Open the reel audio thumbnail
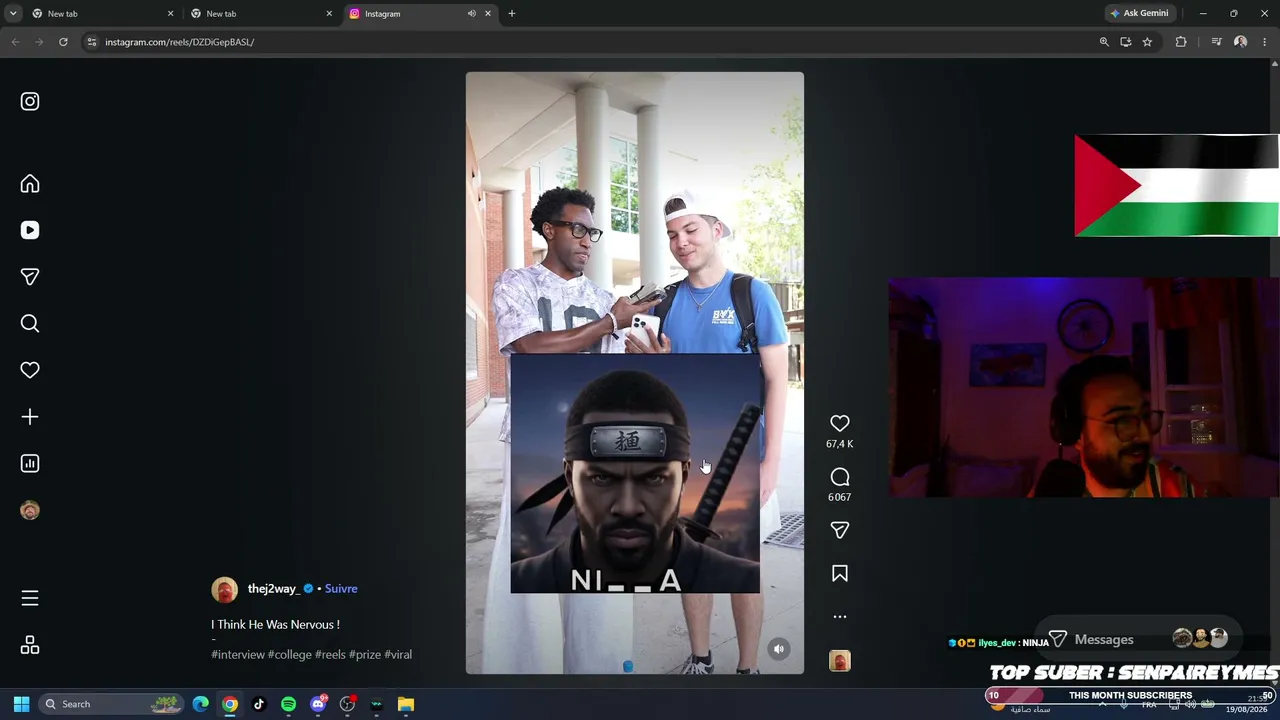The width and height of the screenshot is (1280, 720). (x=840, y=661)
